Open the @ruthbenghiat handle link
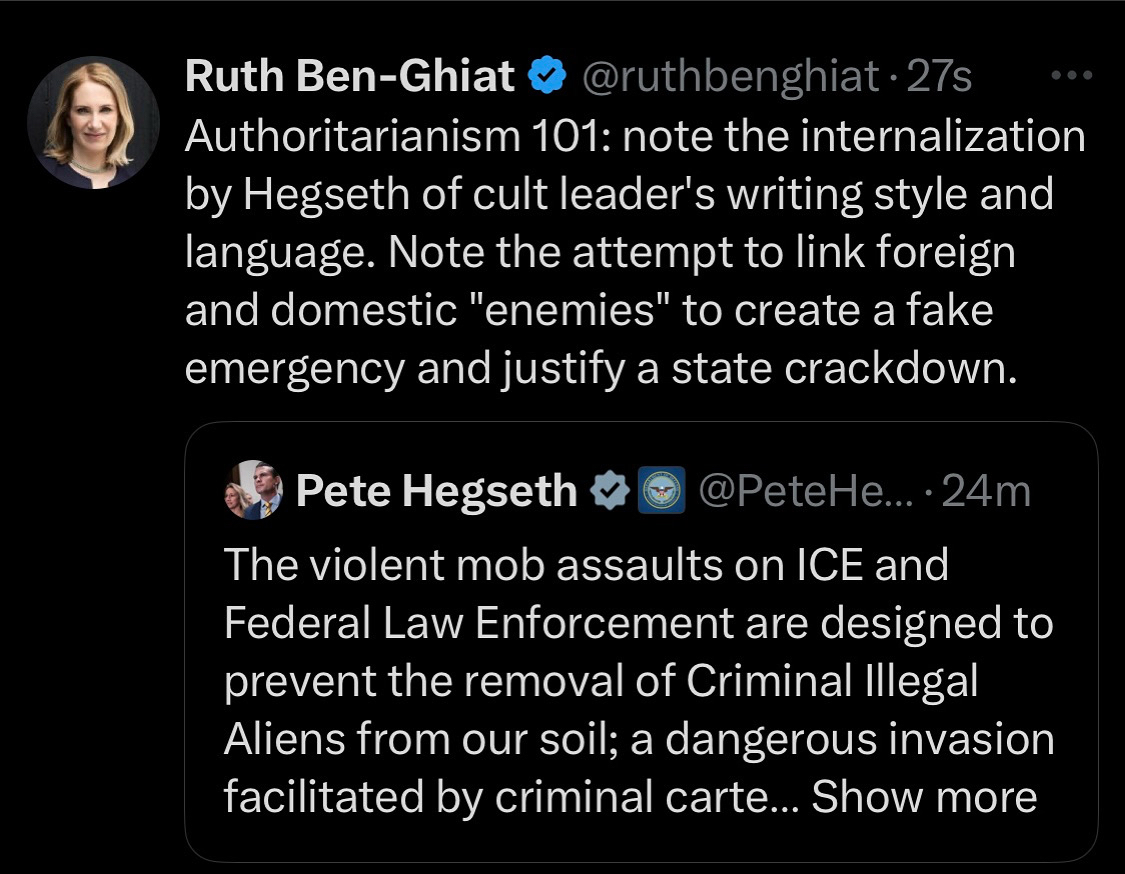 coord(728,77)
